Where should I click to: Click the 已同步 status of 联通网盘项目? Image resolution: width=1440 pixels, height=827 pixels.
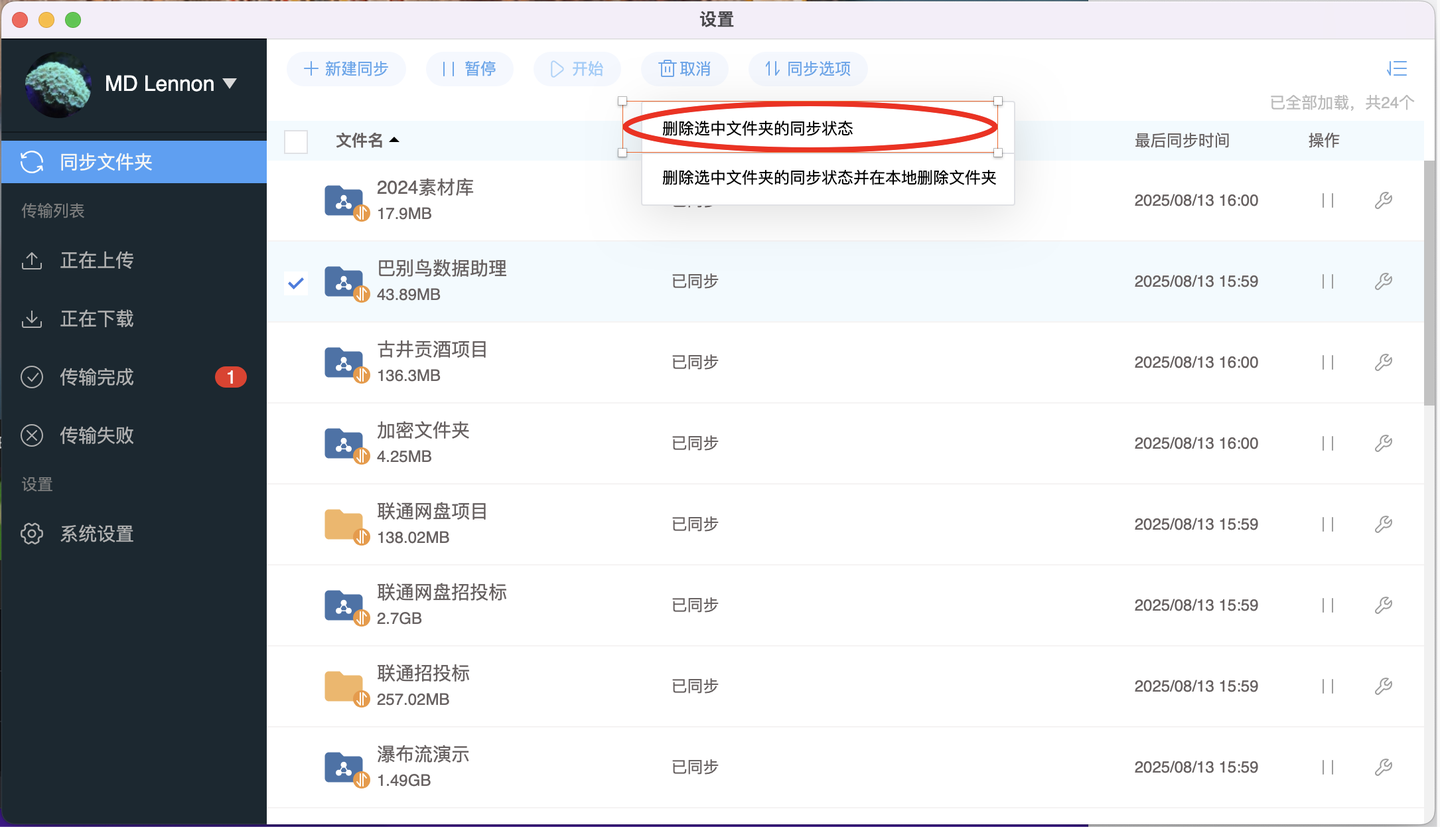(x=695, y=524)
